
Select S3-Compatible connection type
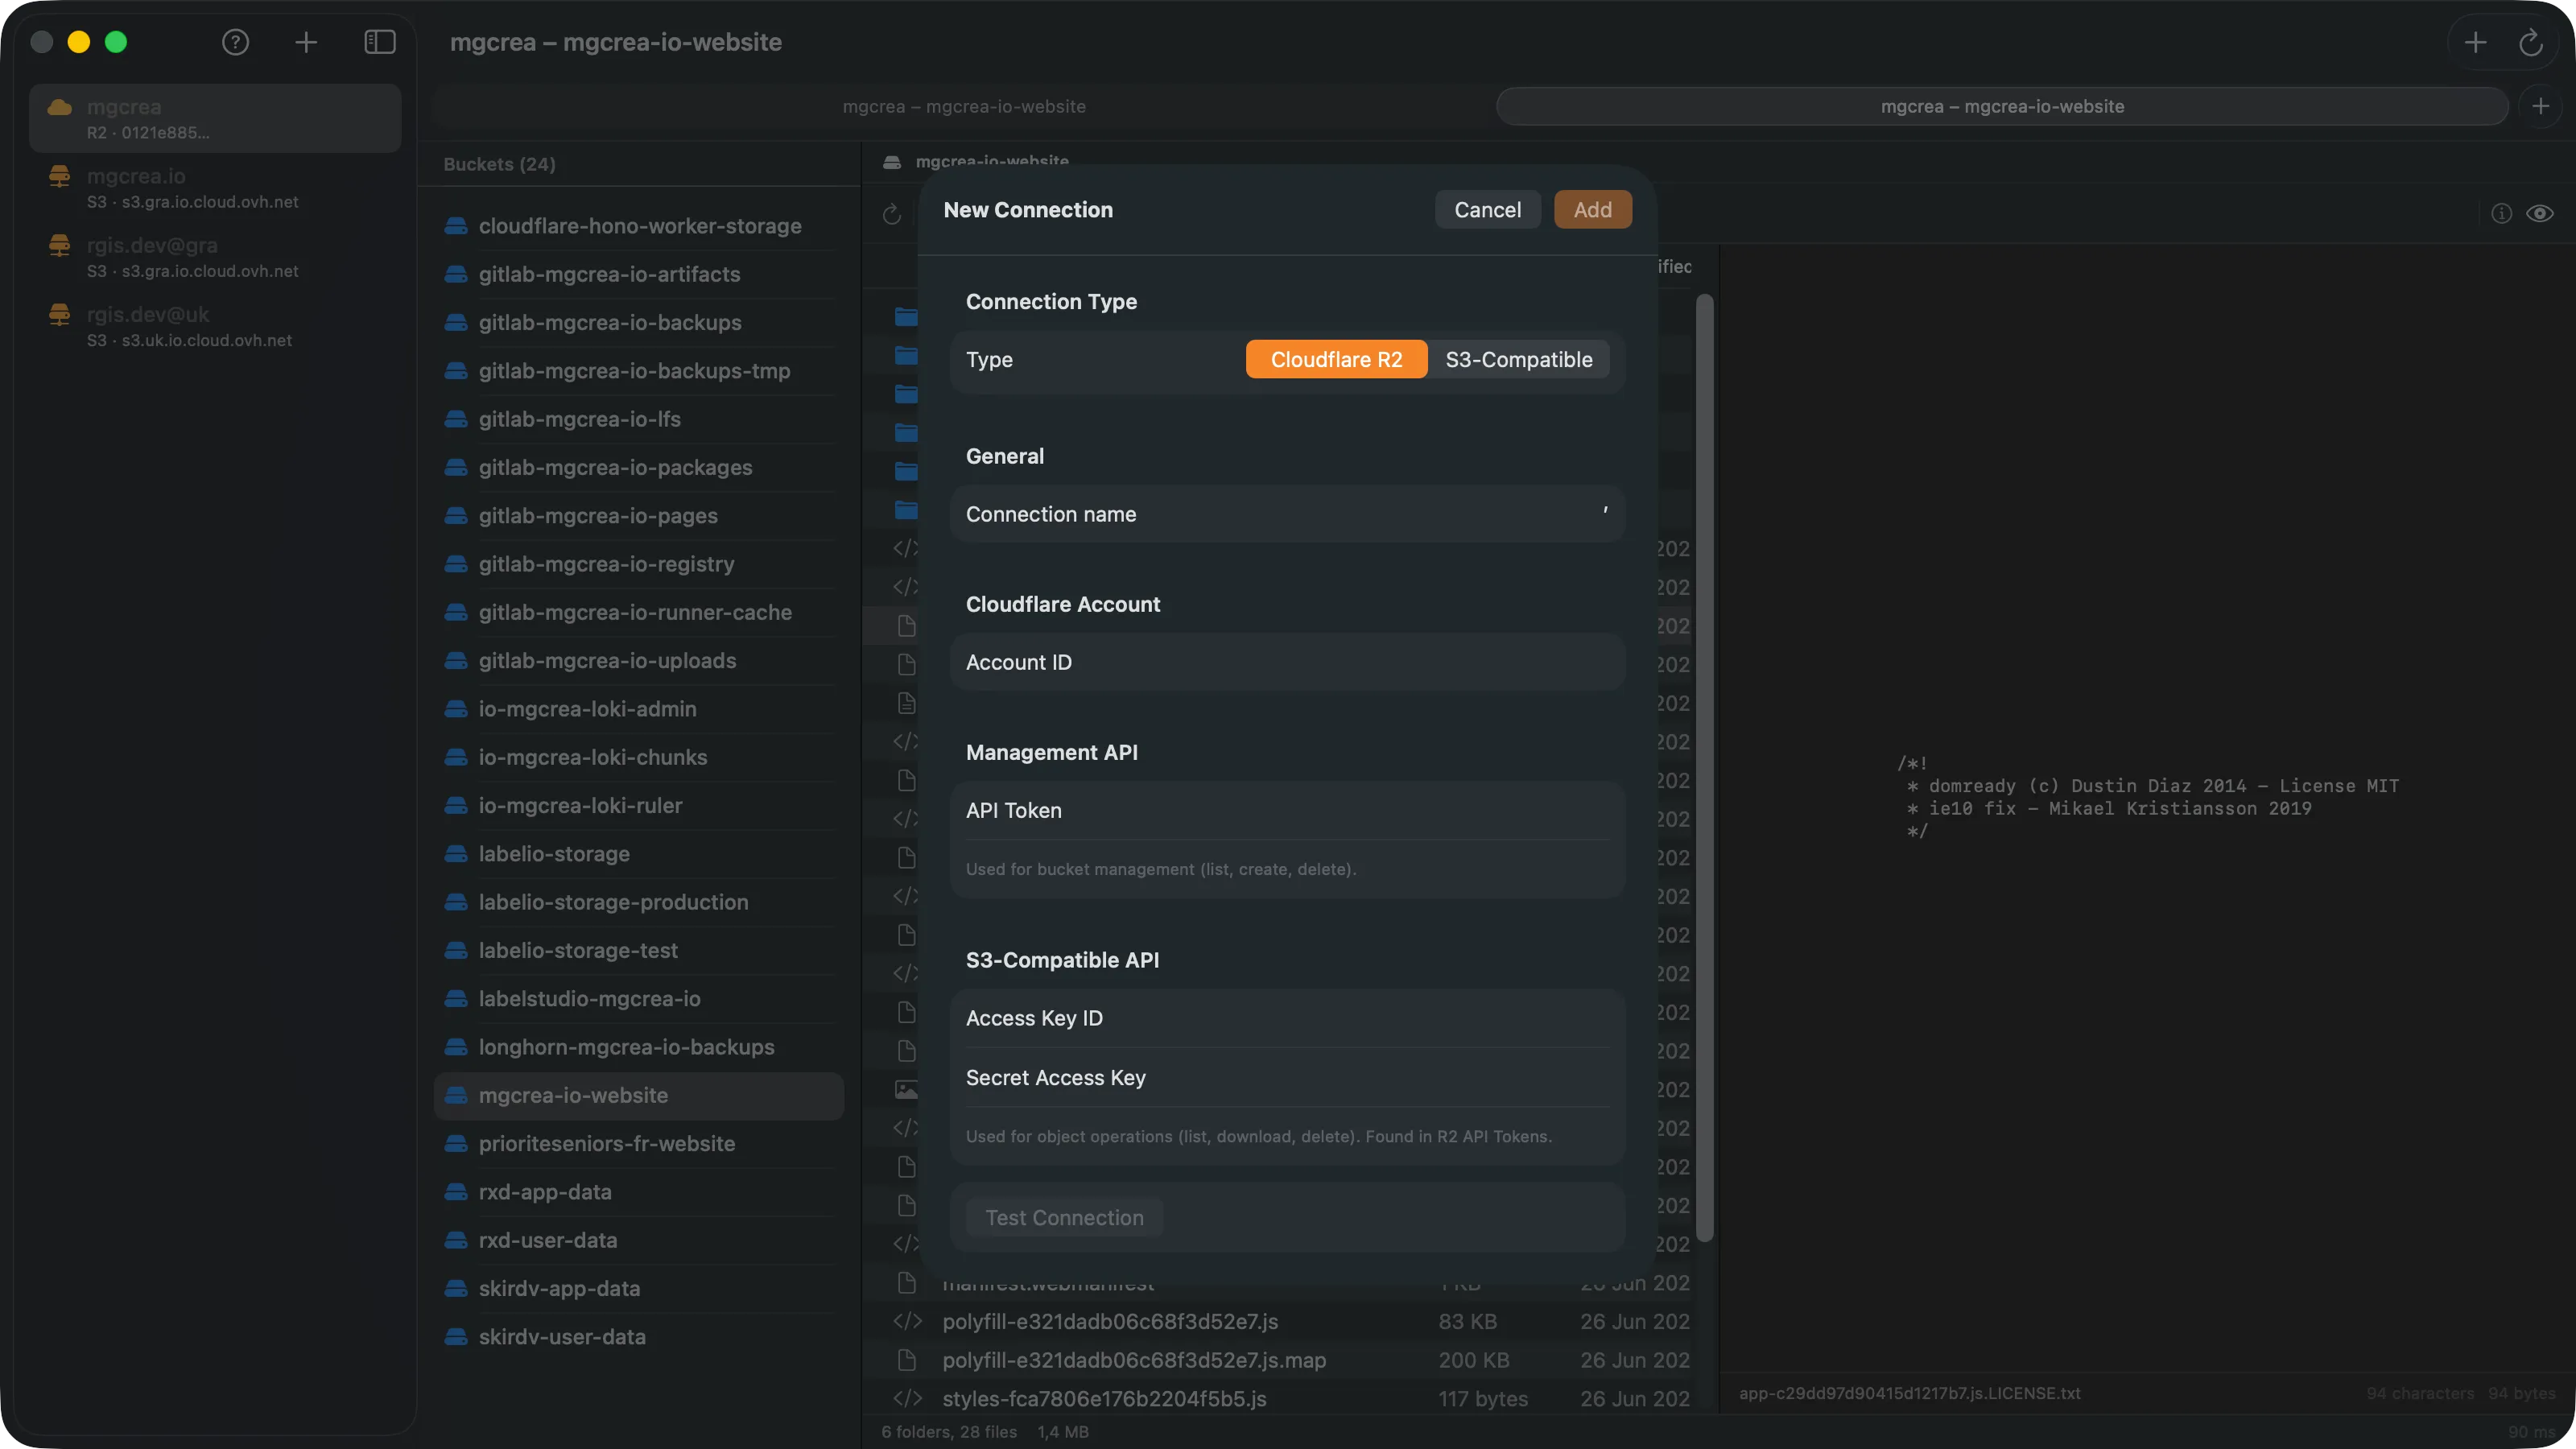click(1518, 359)
